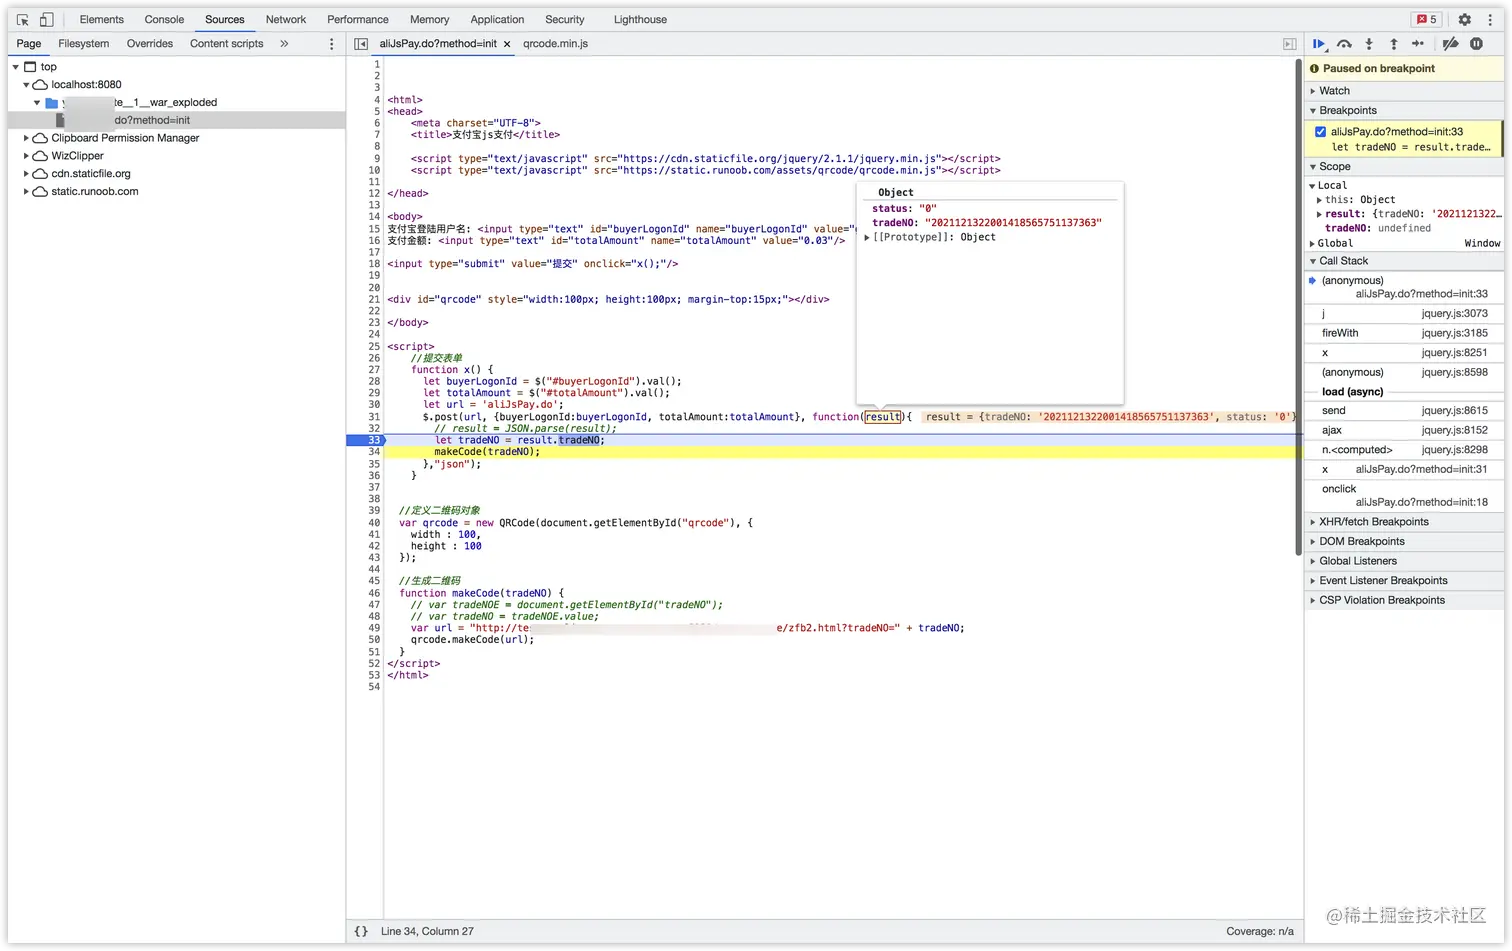Expand the static.runoob.com node
Image resolution: width=1512 pixels, height=951 pixels.
(26, 192)
